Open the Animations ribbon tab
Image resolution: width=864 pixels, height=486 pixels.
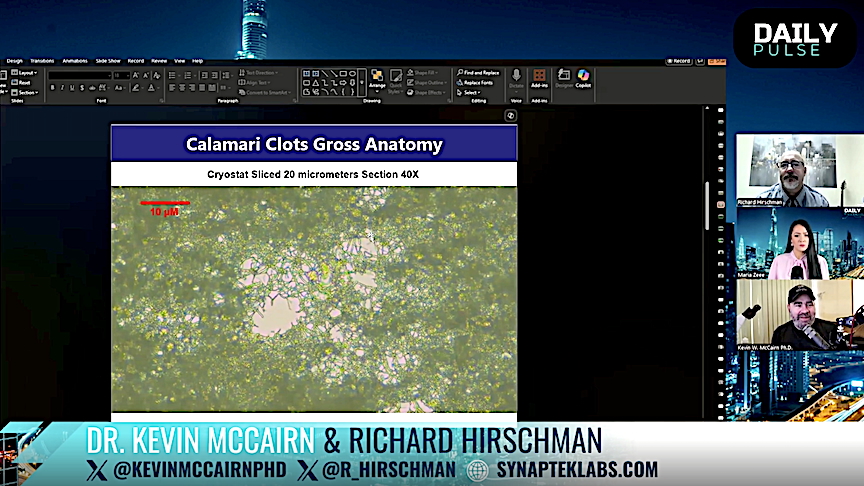click(74, 61)
